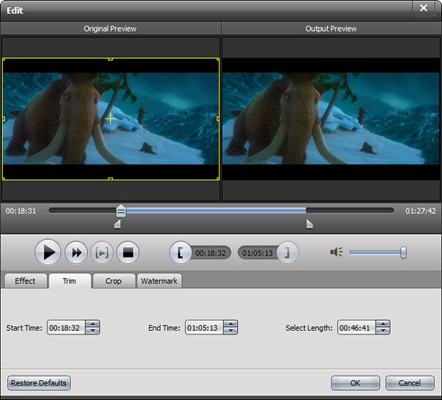Open the Crop tab

click(113, 281)
